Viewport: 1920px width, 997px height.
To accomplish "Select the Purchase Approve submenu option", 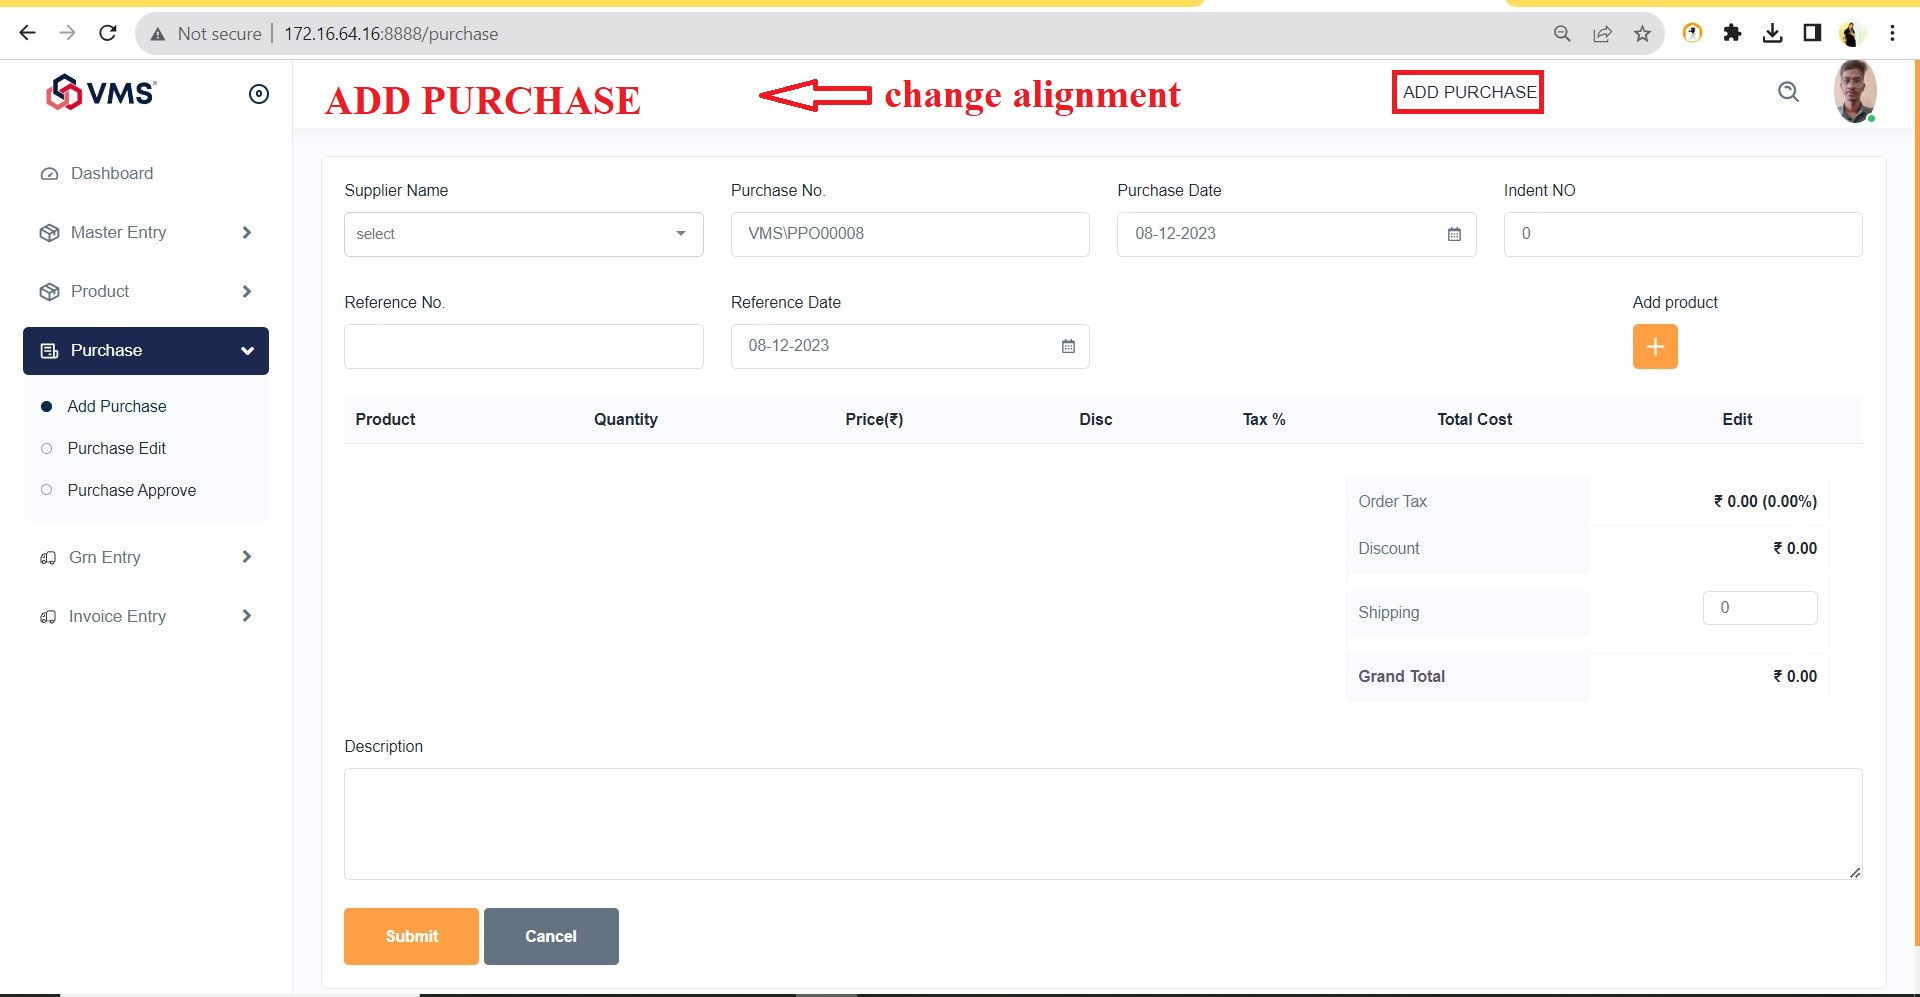I will (x=131, y=490).
